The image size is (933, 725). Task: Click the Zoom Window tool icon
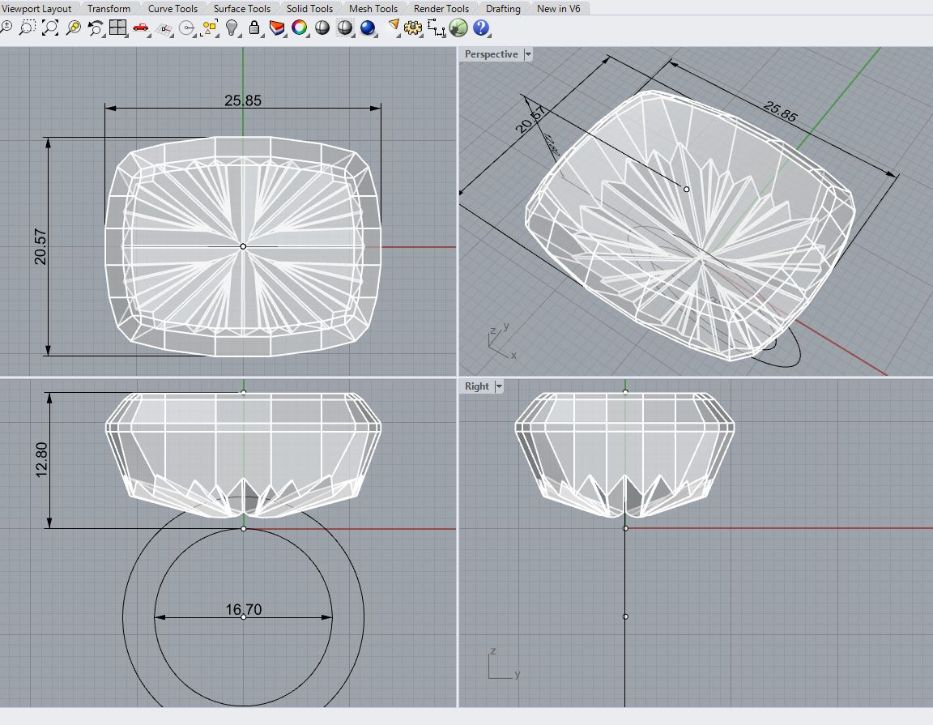[x=28, y=28]
